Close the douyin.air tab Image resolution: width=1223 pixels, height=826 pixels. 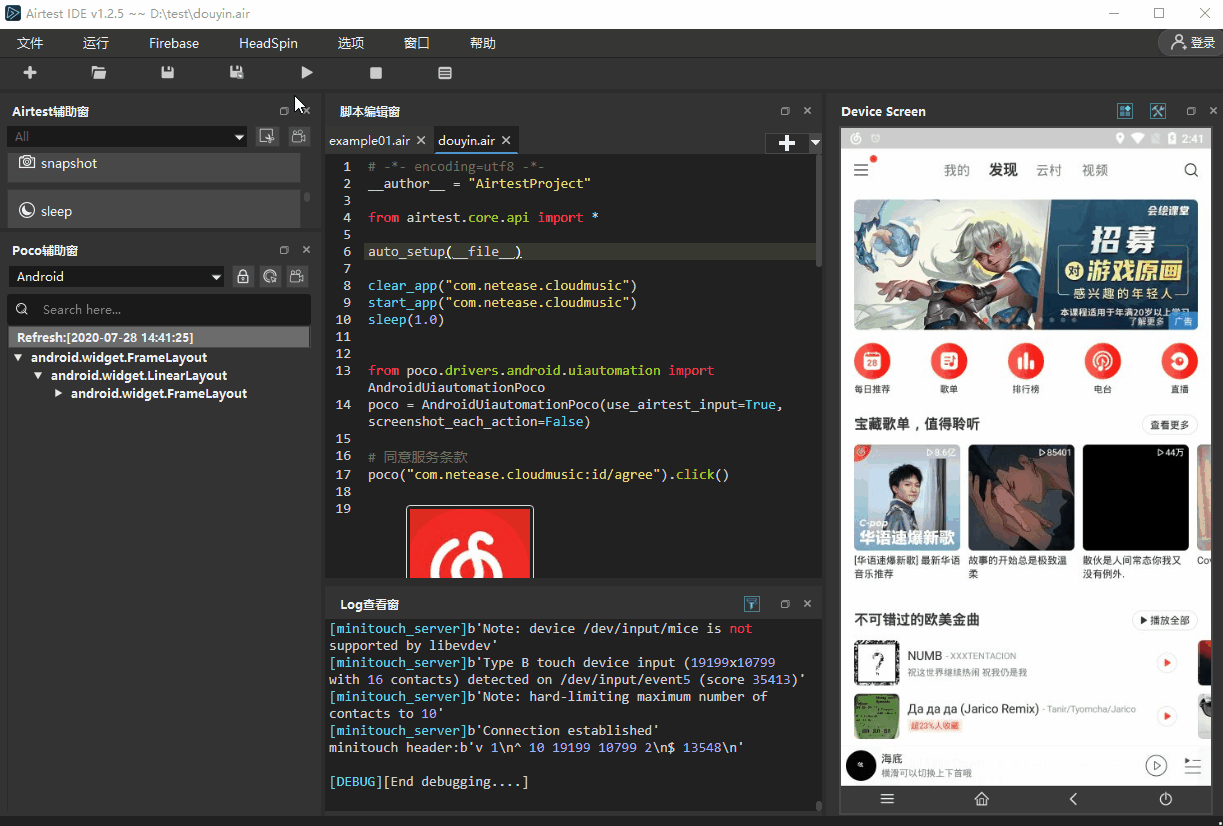[506, 141]
